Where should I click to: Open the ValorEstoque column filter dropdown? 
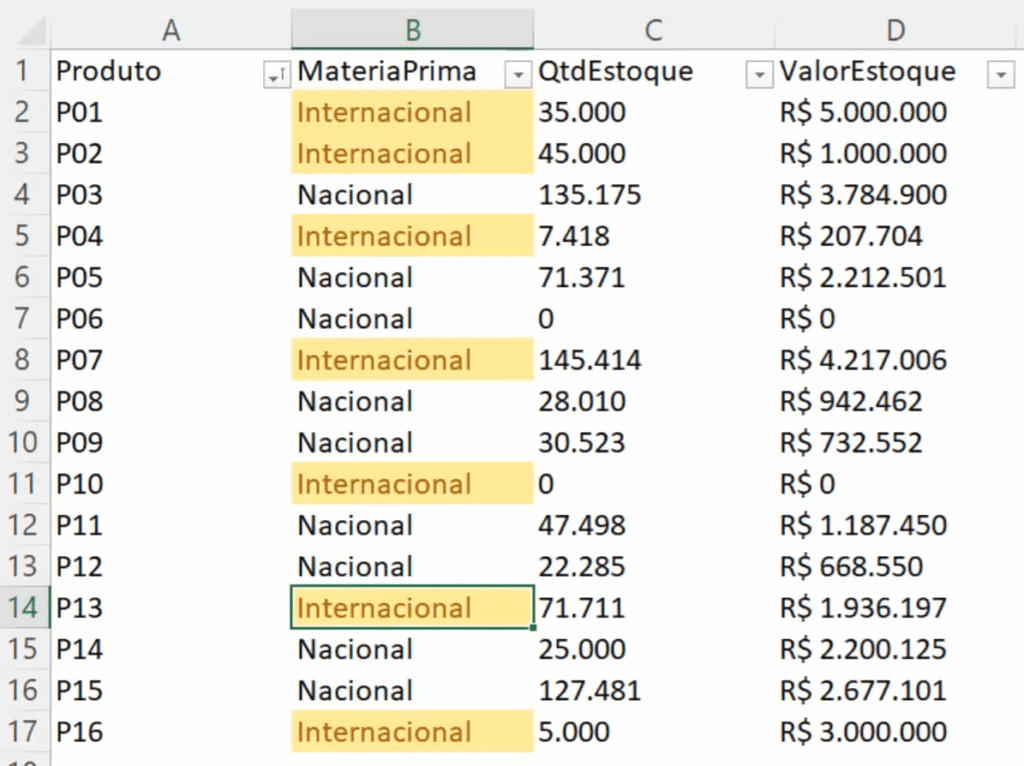tap(1000, 75)
